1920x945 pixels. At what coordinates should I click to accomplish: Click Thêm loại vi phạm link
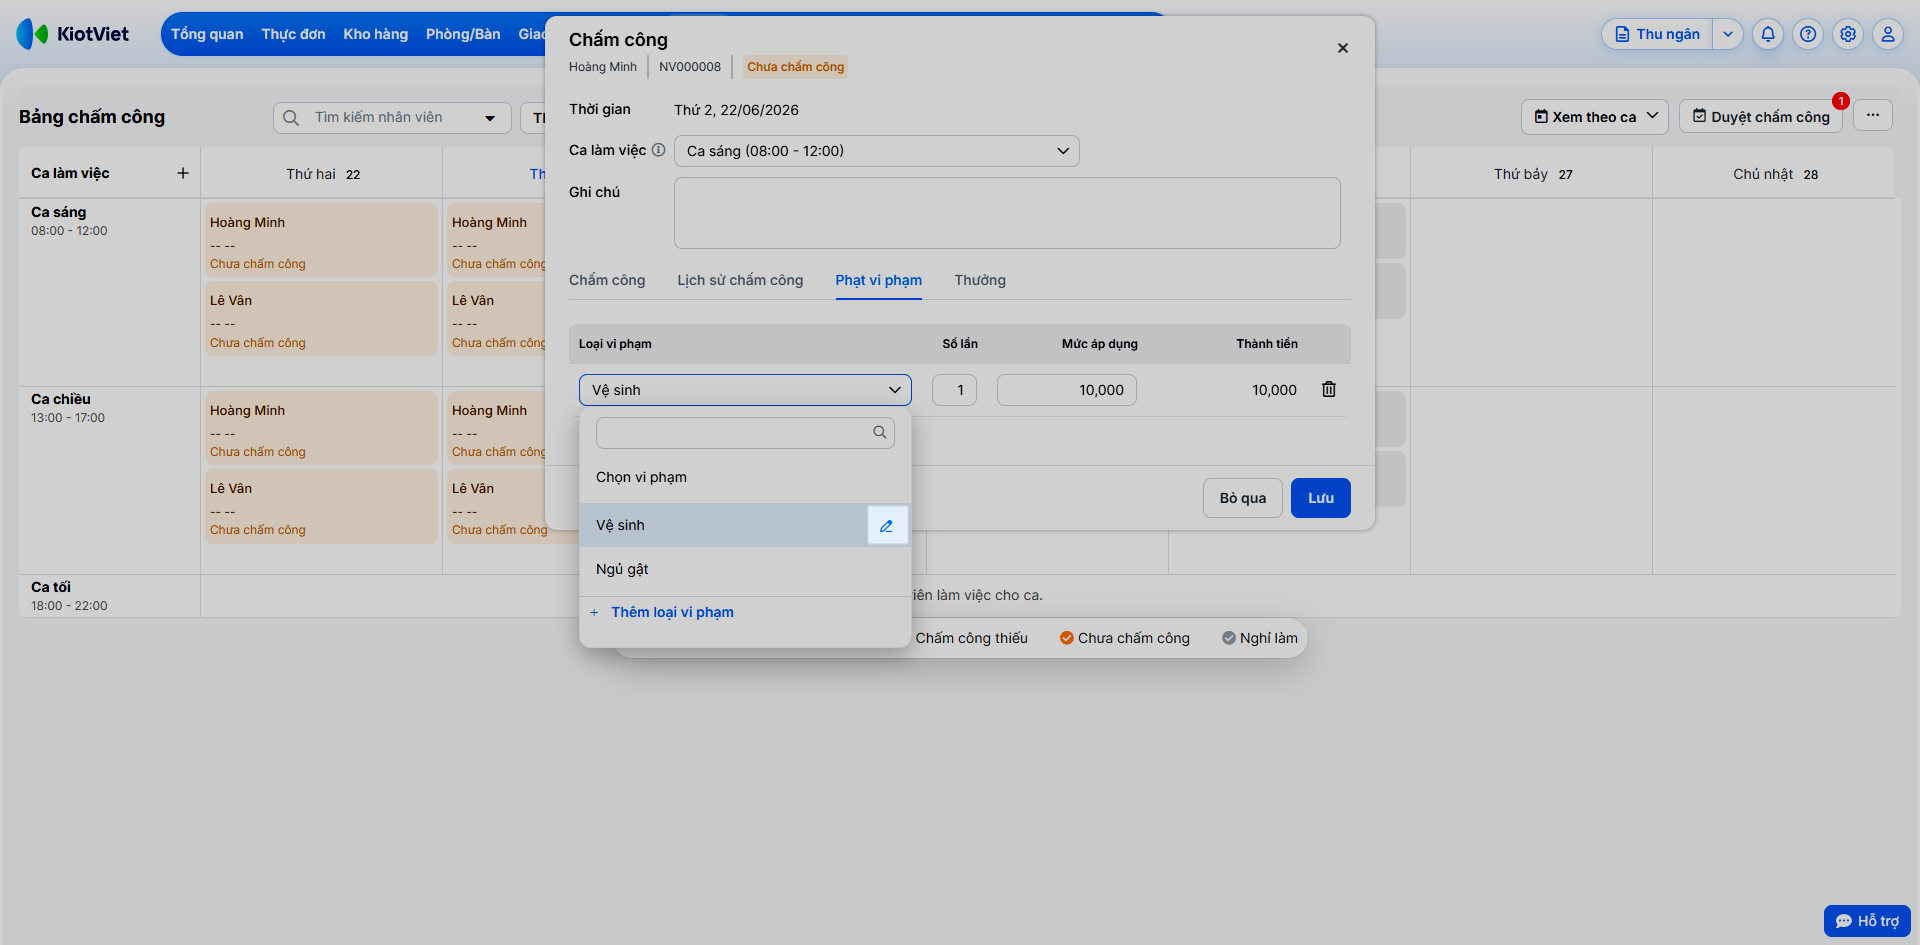(672, 612)
